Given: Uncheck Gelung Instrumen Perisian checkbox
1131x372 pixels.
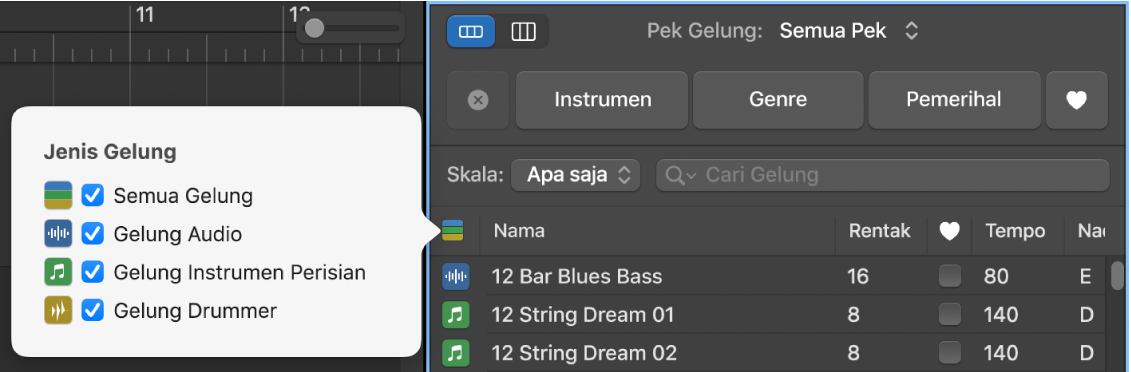Looking at the screenshot, I should (x=92, y=273).
